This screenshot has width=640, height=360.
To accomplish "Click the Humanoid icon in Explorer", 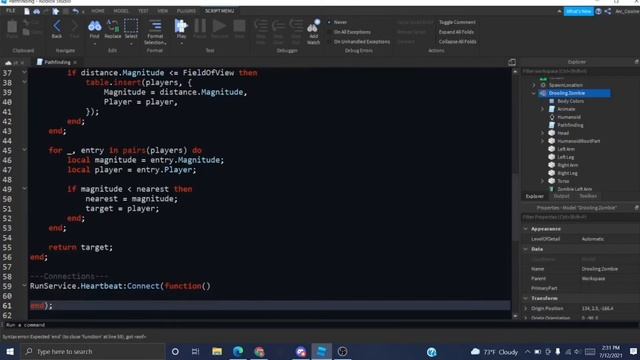I will click(552, 117).
